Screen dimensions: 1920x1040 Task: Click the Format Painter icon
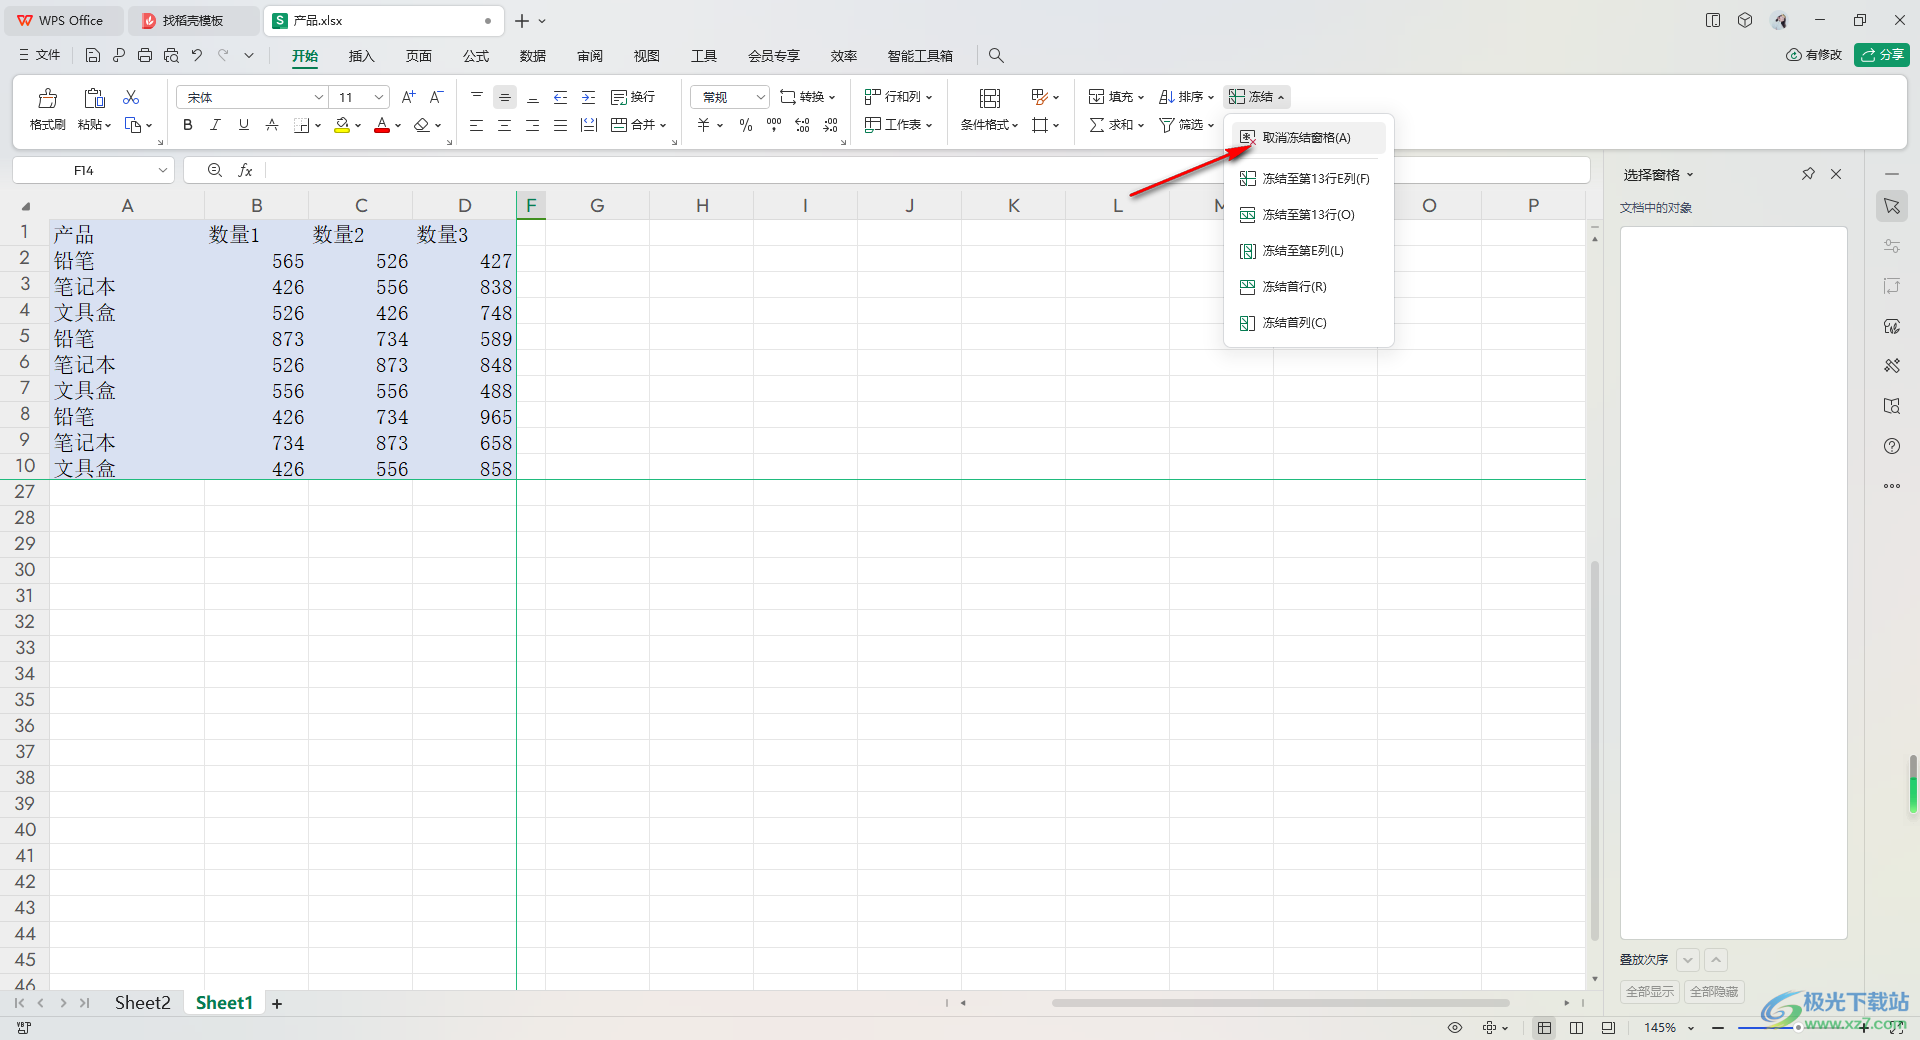47,98
